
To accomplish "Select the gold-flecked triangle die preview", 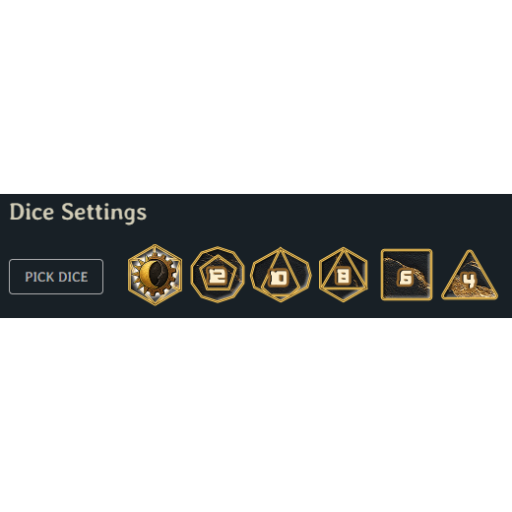I will pyautogui.click(x=469, y=275).
